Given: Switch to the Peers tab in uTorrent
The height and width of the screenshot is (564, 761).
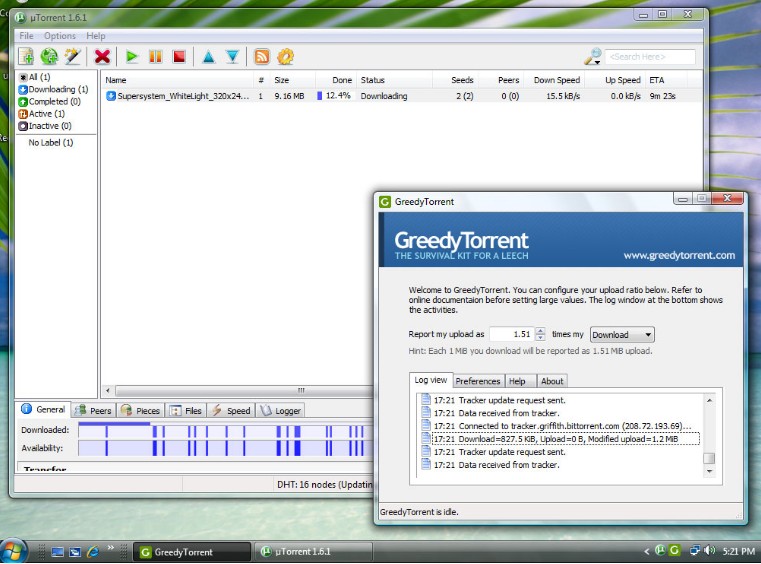Looking at the screenshot, I should tap(94, 411).
